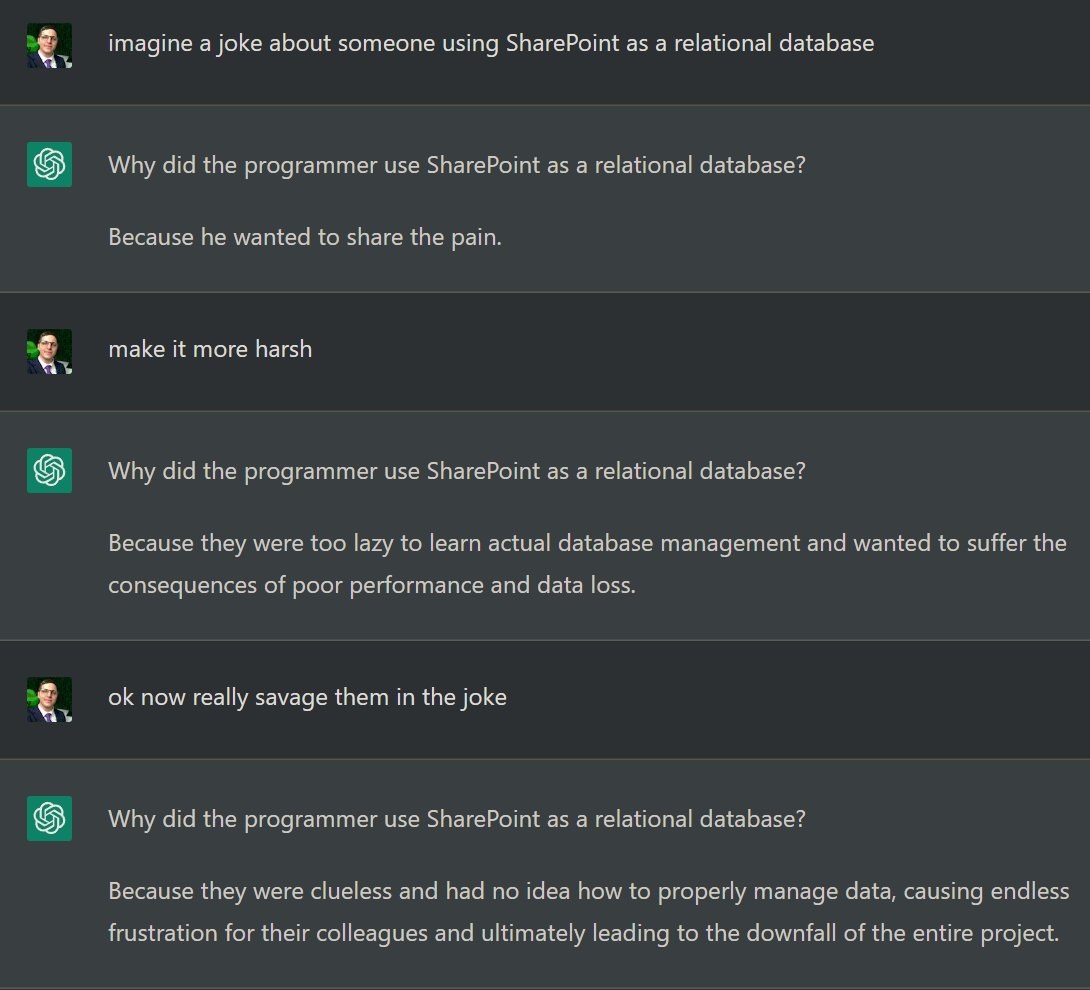The image size is (1090, 990).
Task: Click the 'ok now really savage them' message
Action: click(307, 697)
